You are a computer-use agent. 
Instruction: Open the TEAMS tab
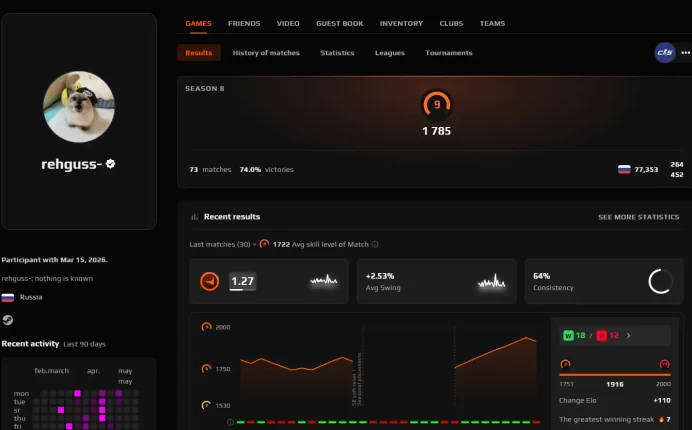492,23
